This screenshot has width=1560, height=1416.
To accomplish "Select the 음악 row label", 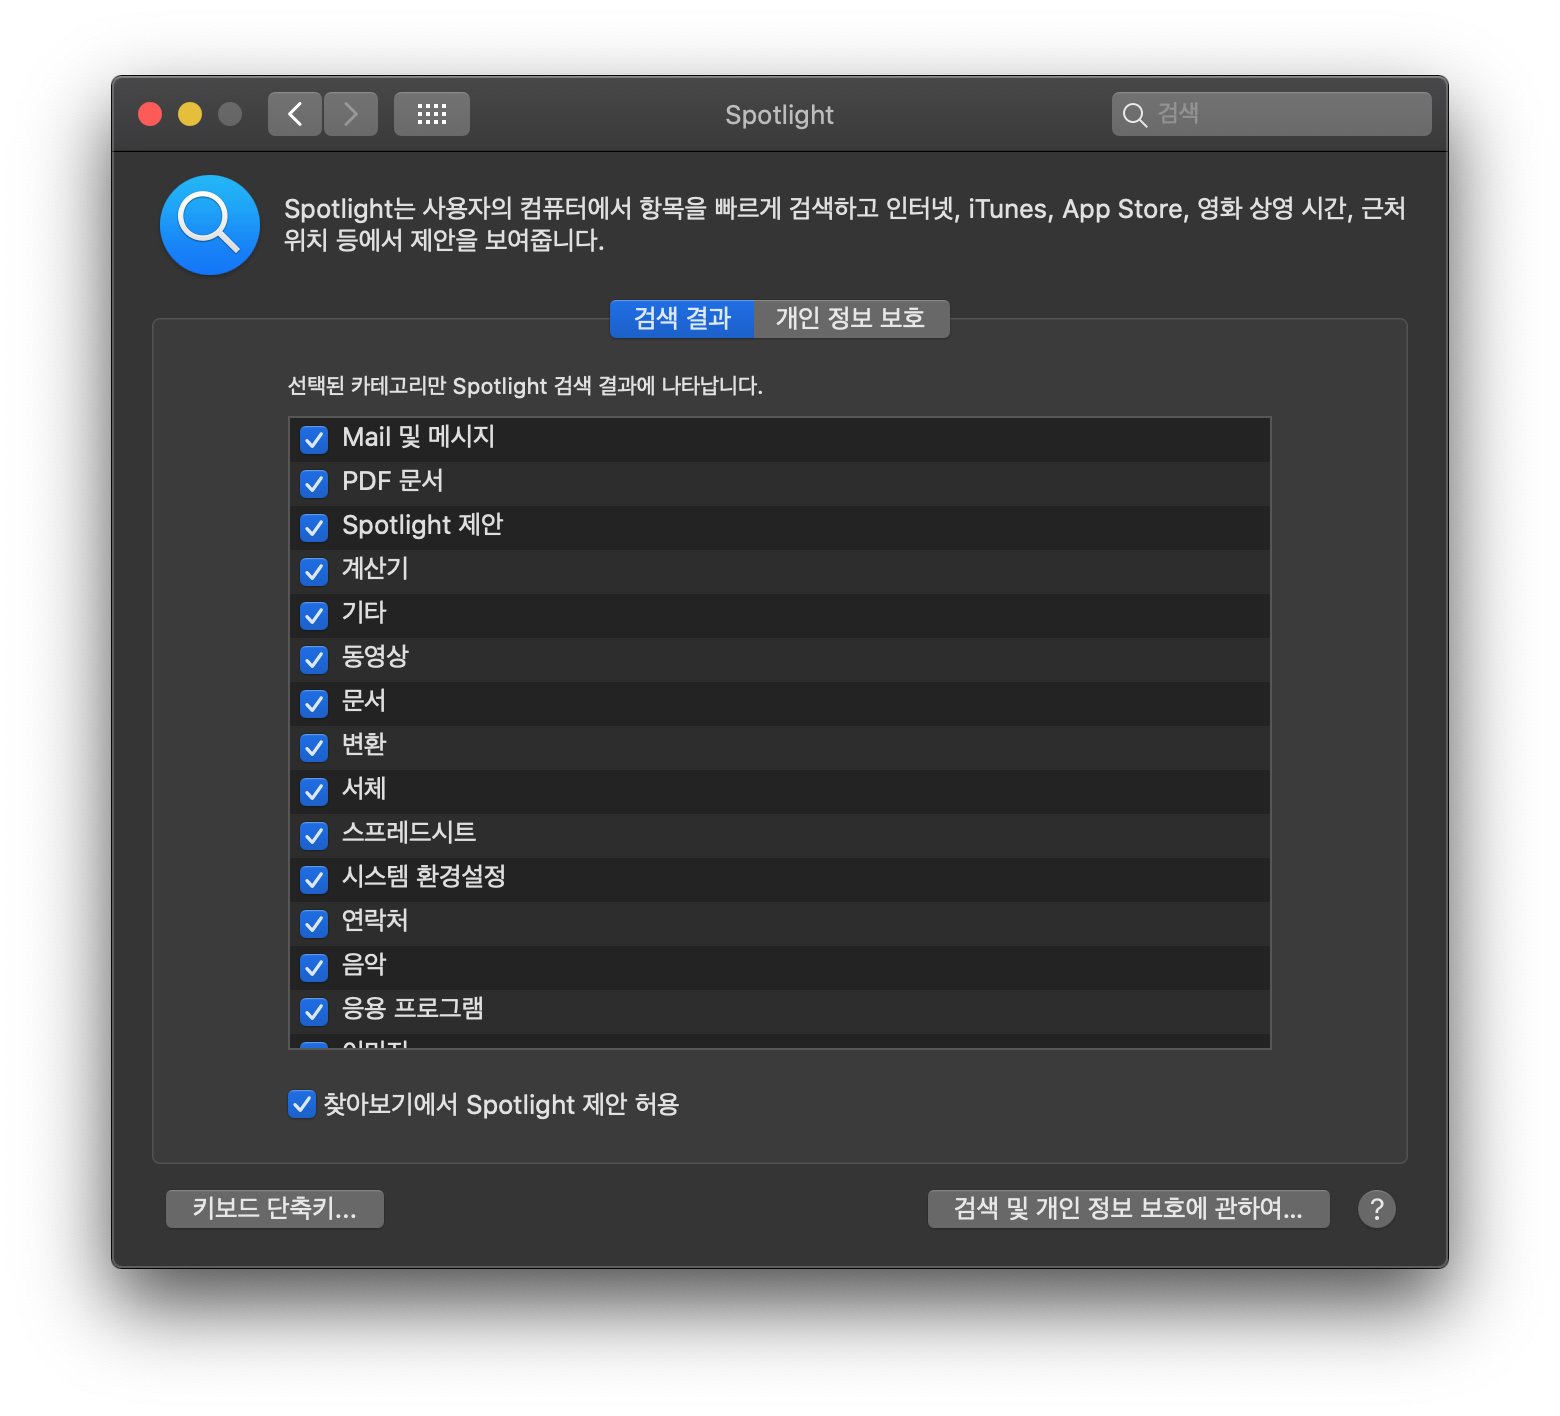I will coord(364,965).
